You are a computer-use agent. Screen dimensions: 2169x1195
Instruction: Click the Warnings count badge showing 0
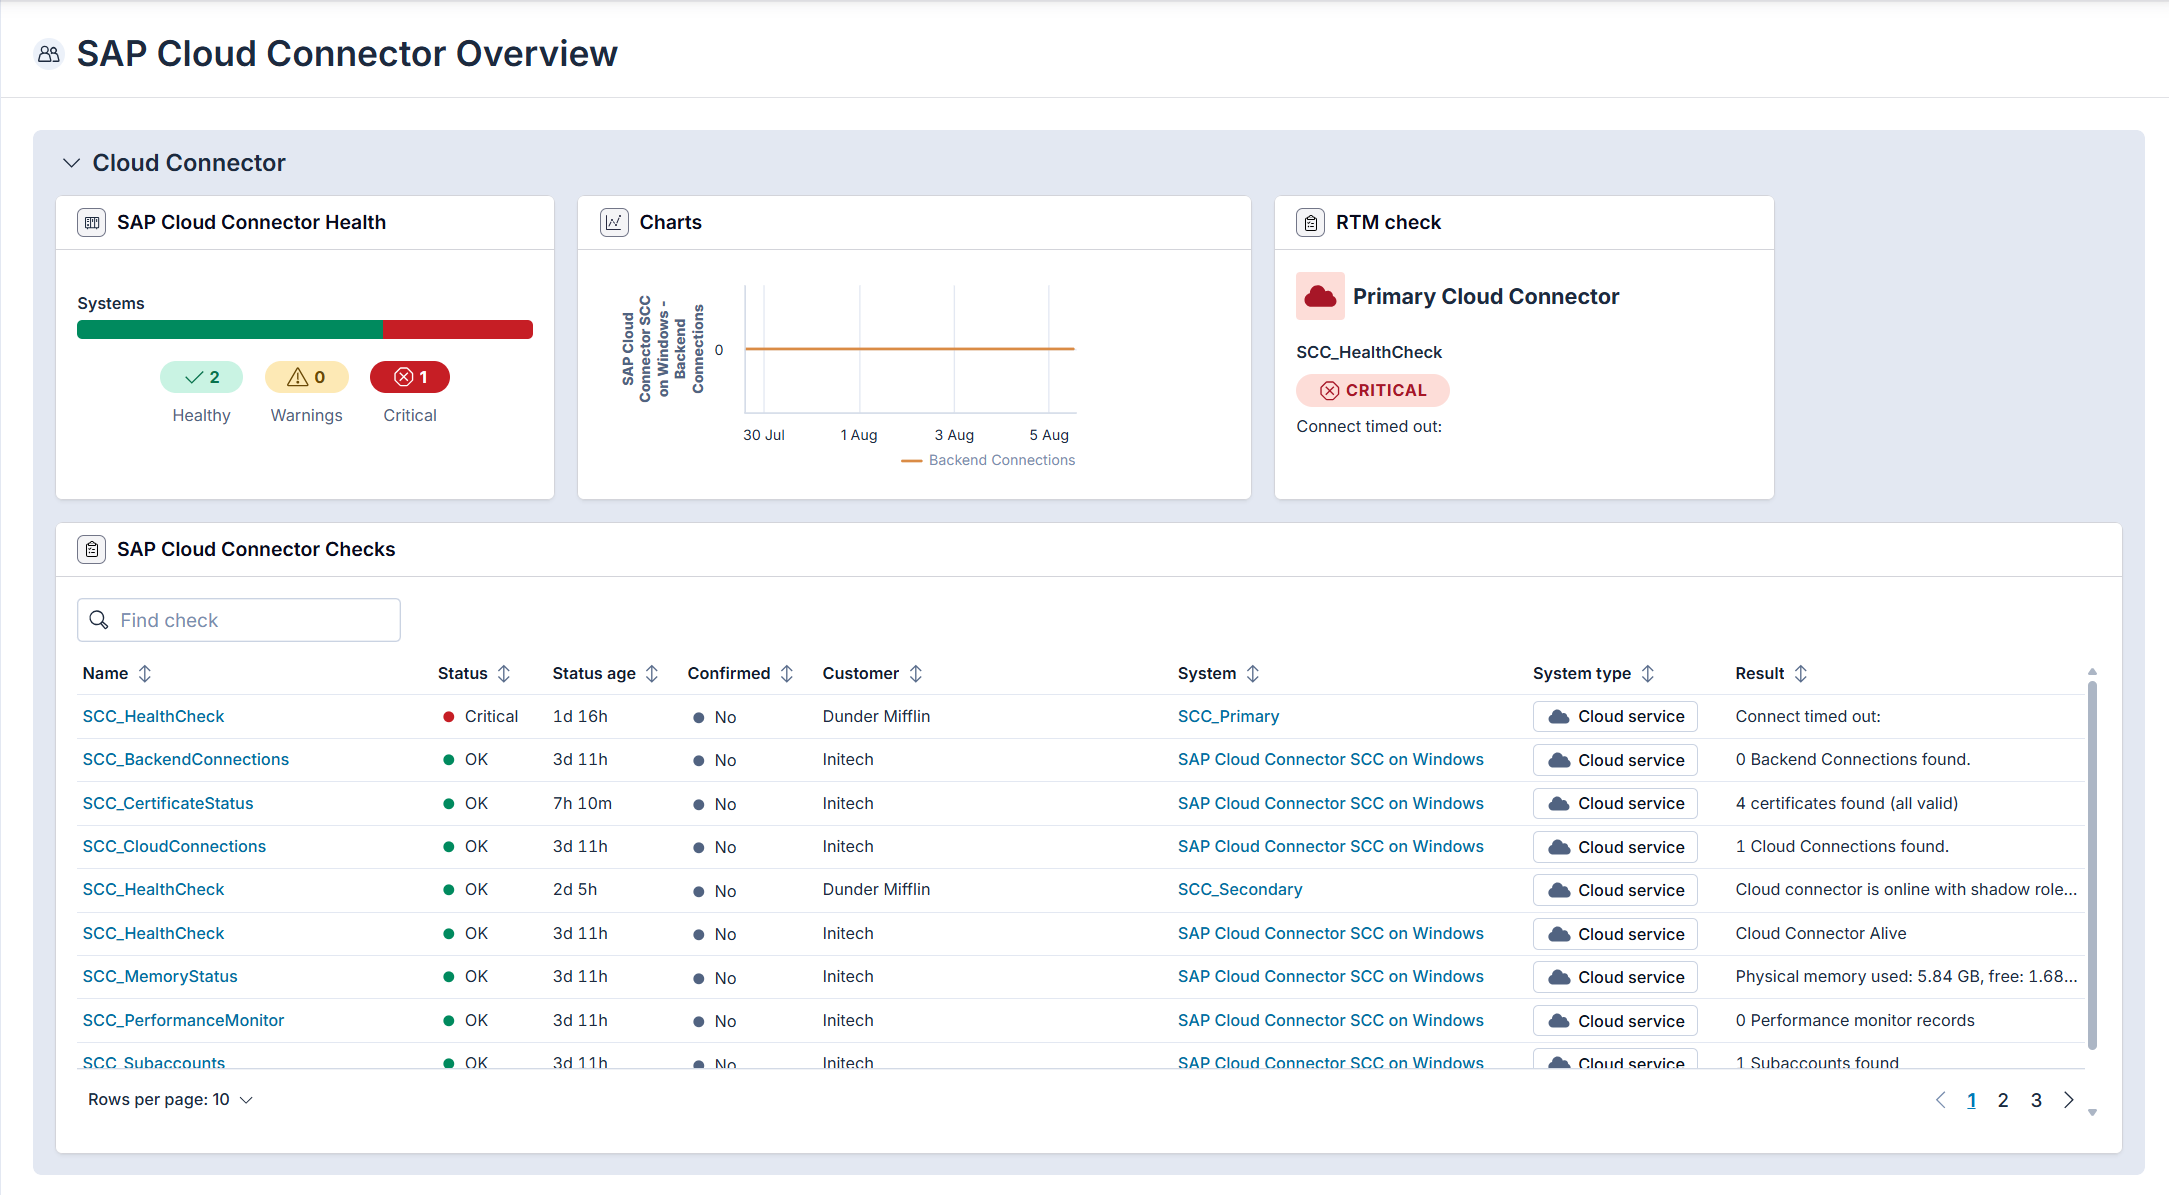point(306,377)
